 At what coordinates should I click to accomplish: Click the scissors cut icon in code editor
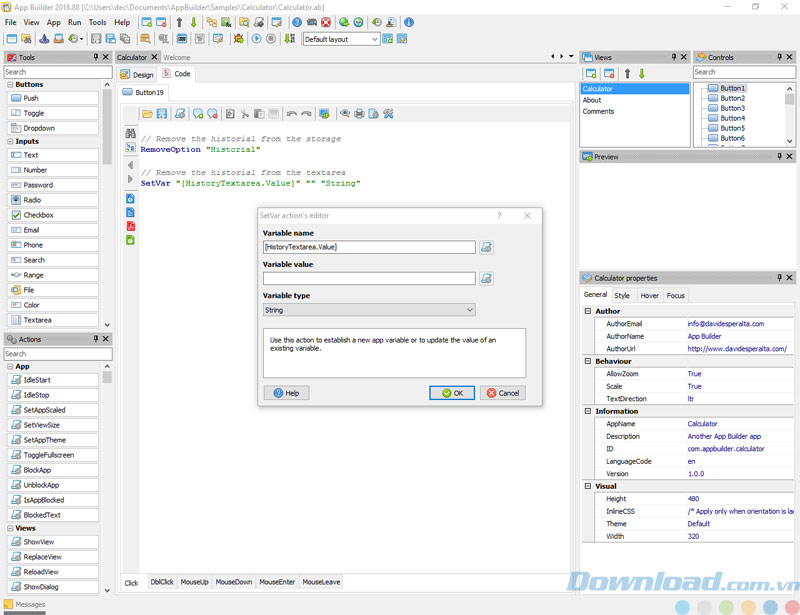tap(244, 114)
